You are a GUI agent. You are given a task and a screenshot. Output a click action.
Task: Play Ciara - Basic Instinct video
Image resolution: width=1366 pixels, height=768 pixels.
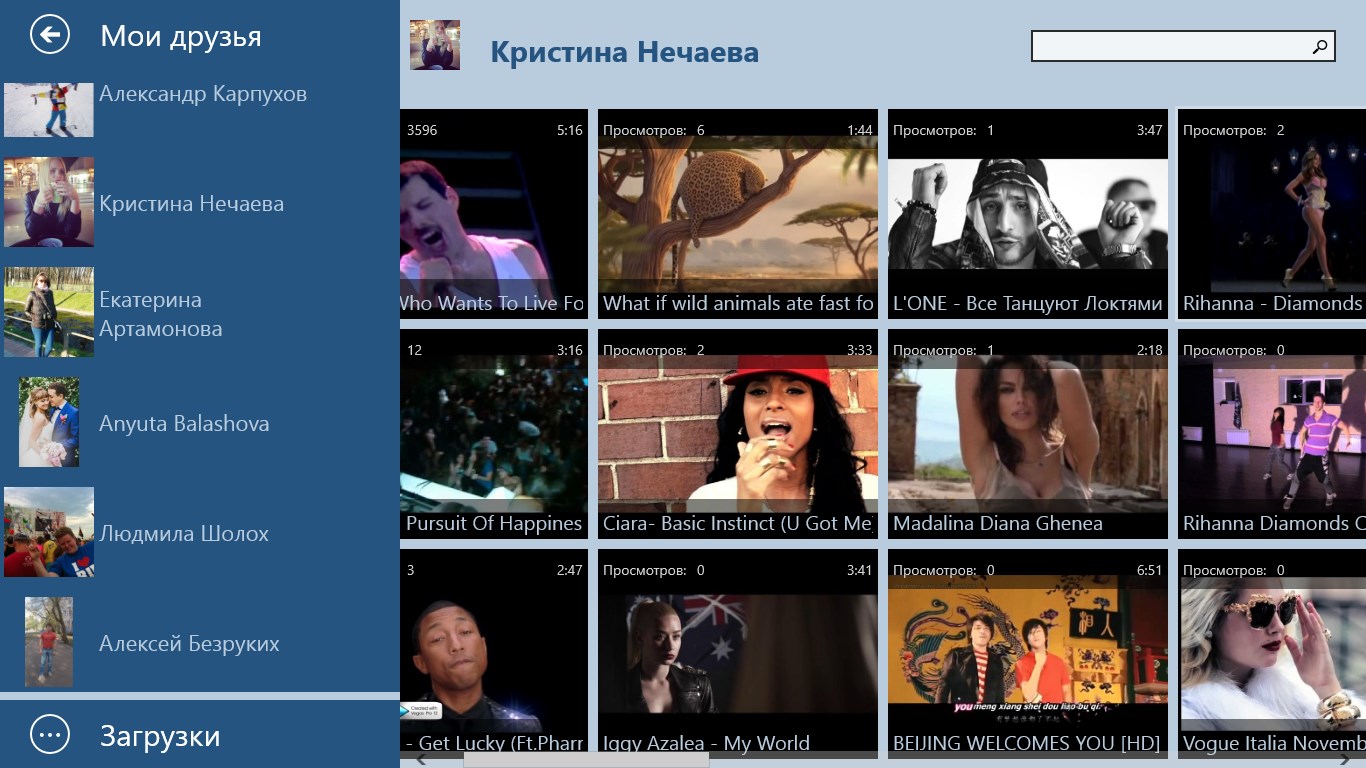[738, 434]
